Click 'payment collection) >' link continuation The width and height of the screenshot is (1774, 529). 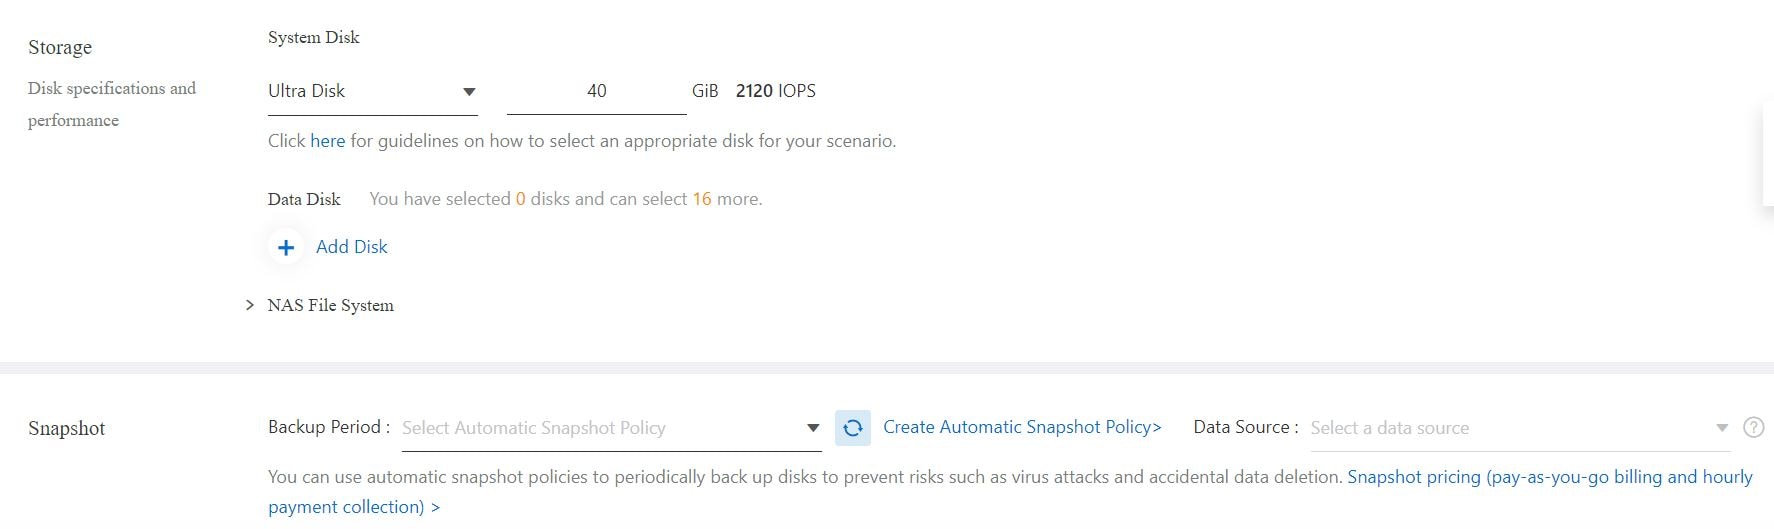[x=354, y=507]
